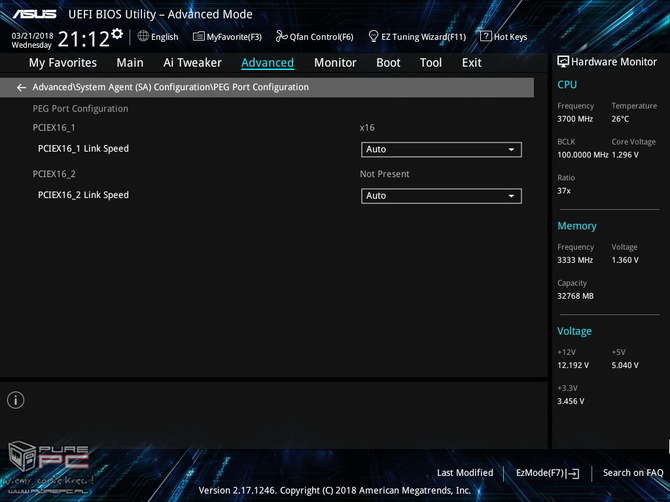Launch EZ Tuning Wizard(F11)
Image resolution: width=670 pixels, height=502 pixels.
click(x=423, y=37)
